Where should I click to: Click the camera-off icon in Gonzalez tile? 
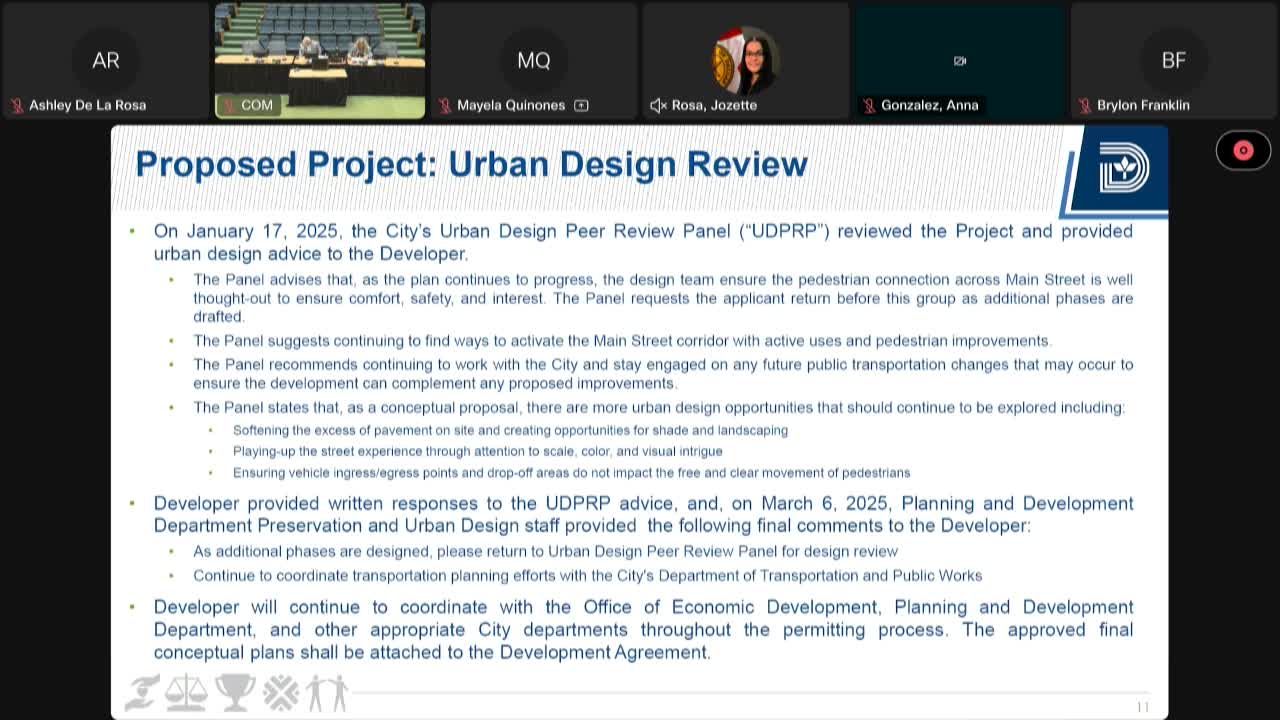960,61
